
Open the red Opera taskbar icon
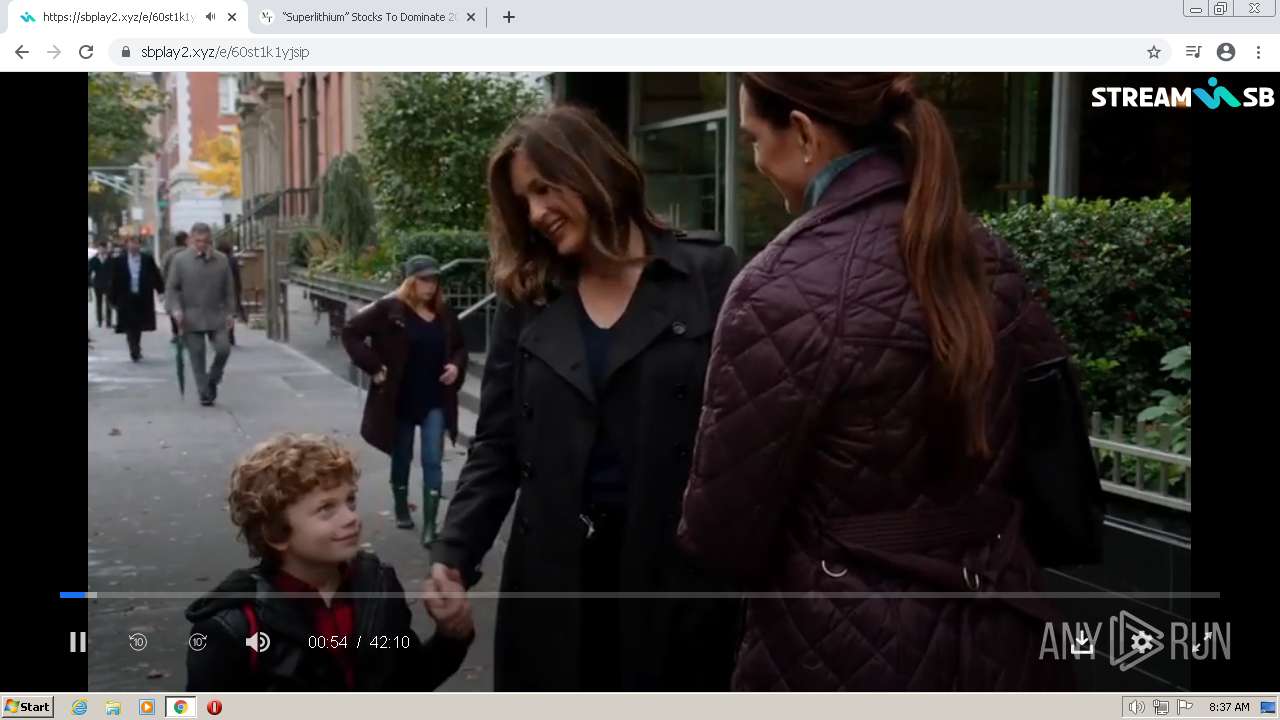click(214, 707)
